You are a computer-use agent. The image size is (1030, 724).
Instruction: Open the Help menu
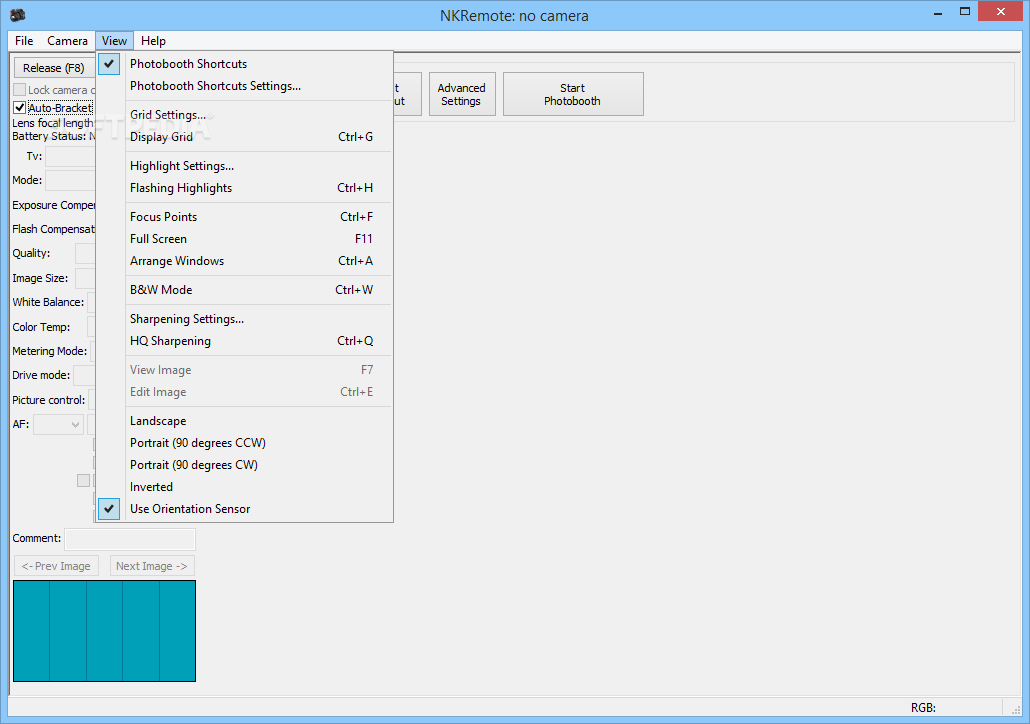click(x=153, y=41)
